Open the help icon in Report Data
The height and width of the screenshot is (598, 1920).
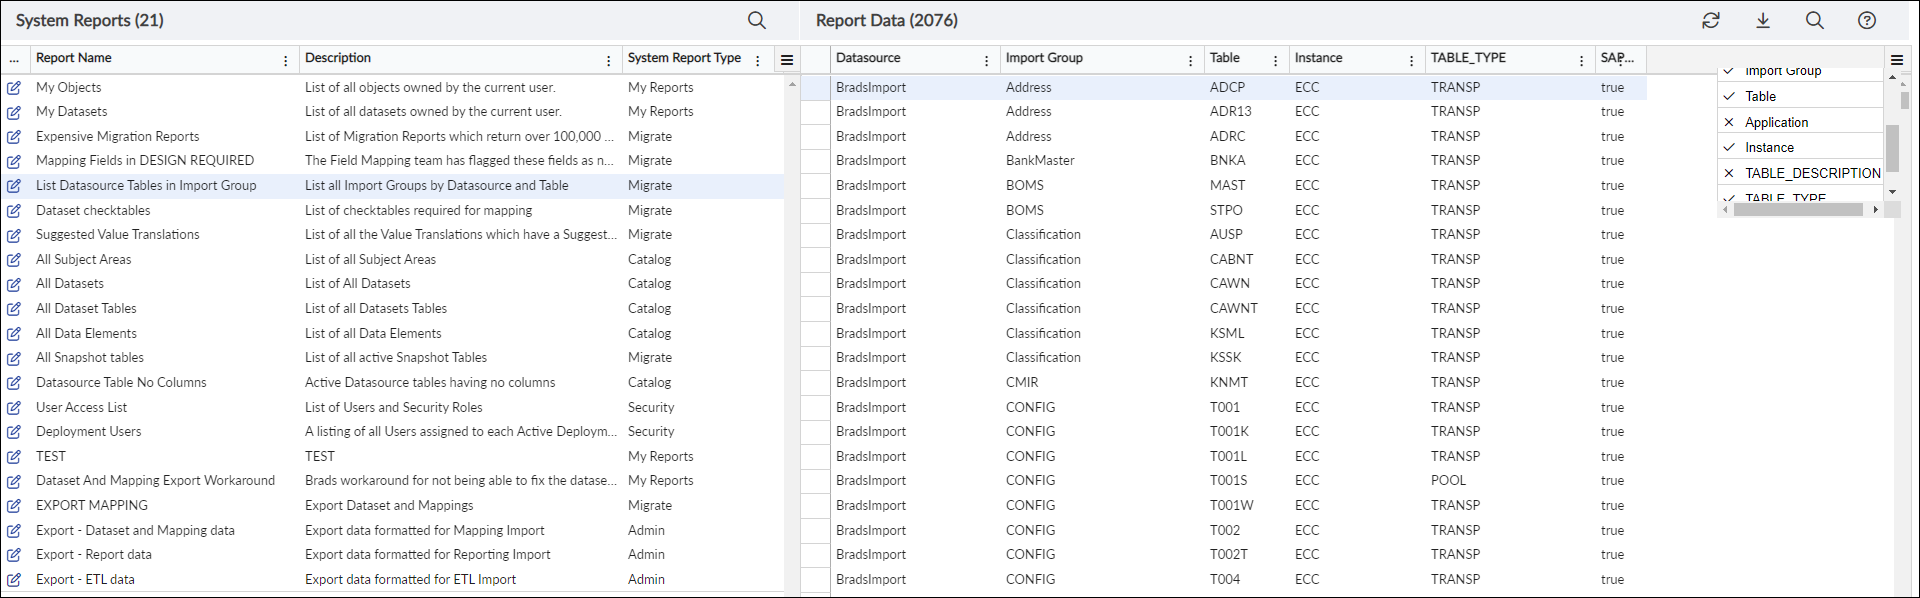(x=1867, y=20)
